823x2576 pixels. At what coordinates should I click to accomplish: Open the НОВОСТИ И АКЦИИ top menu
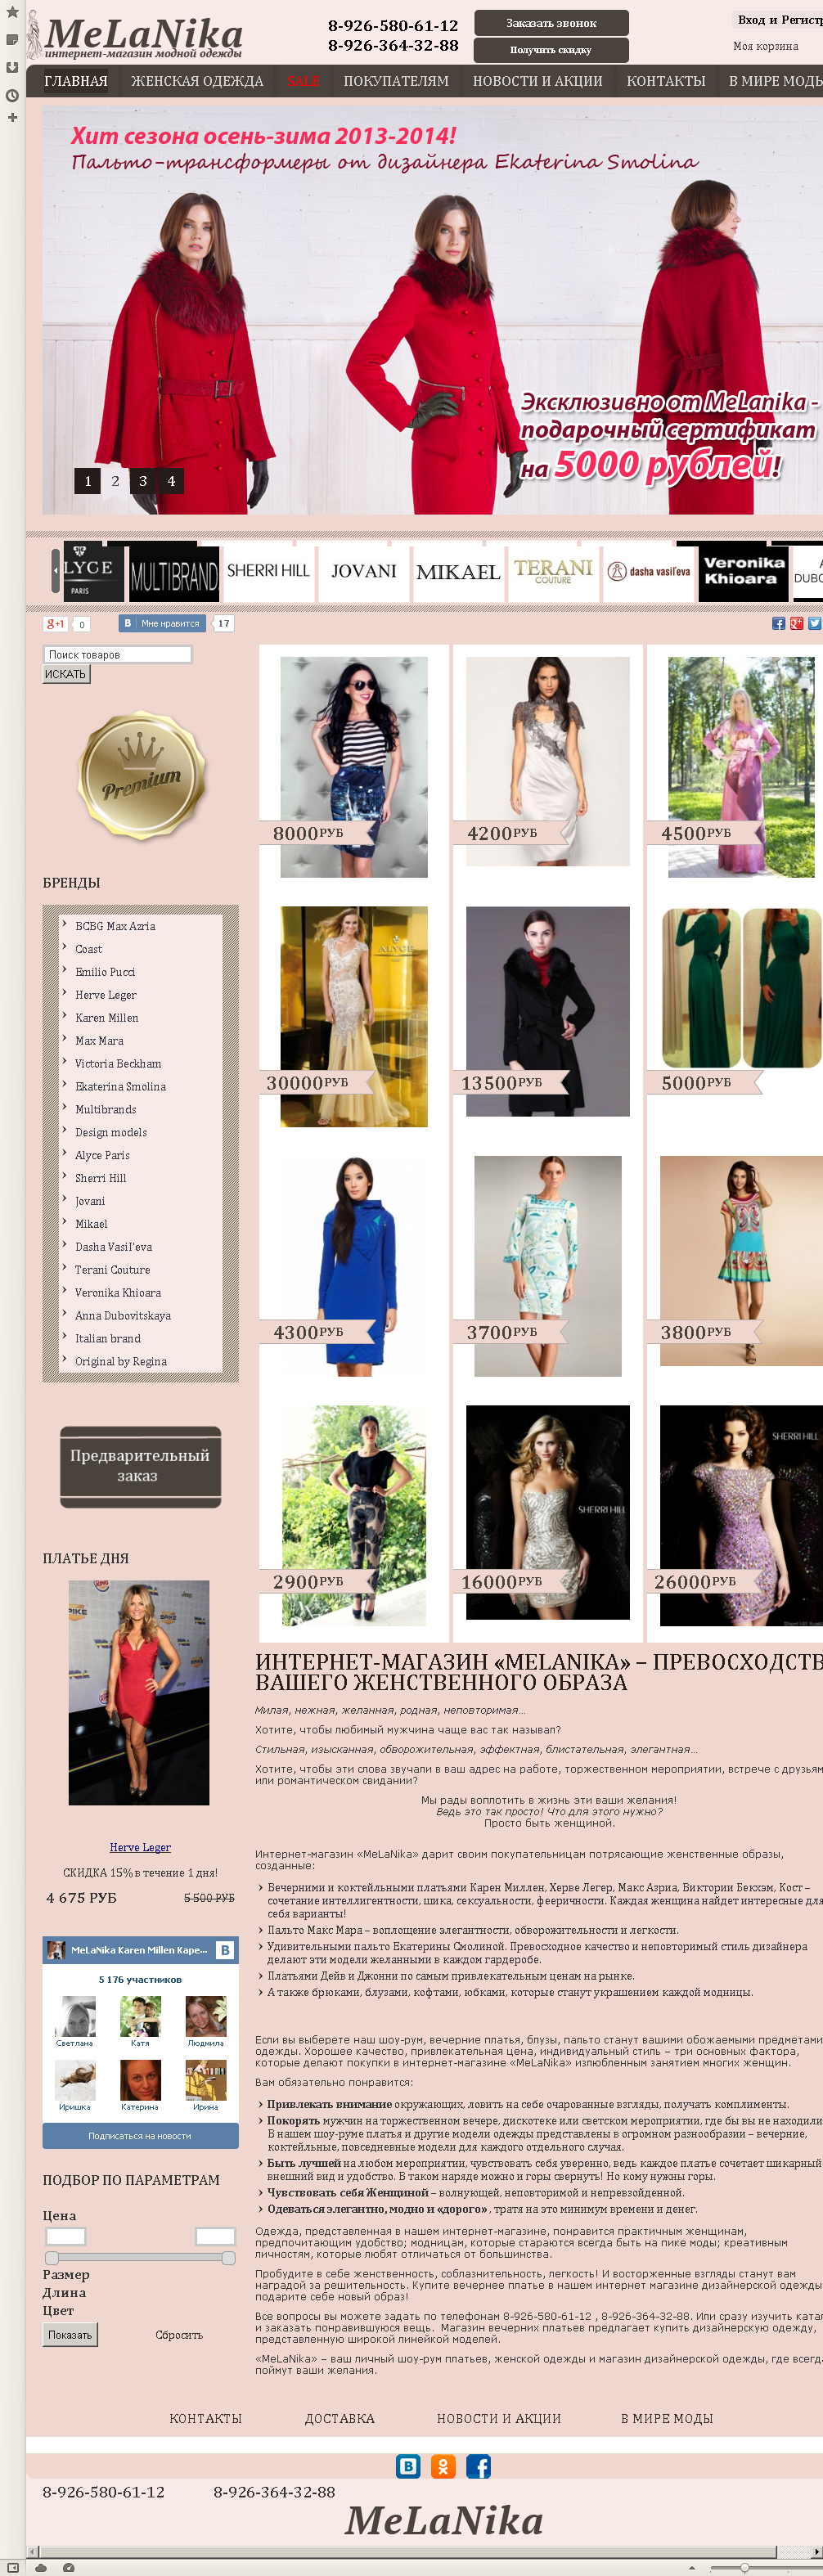coord(538,81)
